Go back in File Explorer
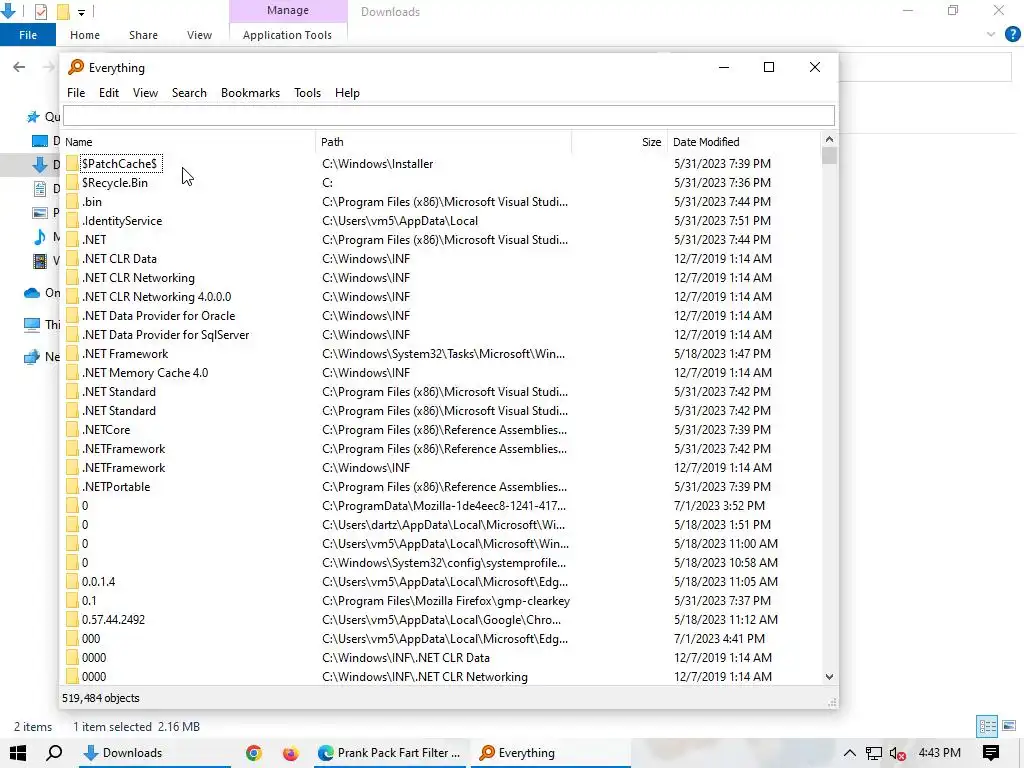 pyautogui.click(x=19, y=67)
